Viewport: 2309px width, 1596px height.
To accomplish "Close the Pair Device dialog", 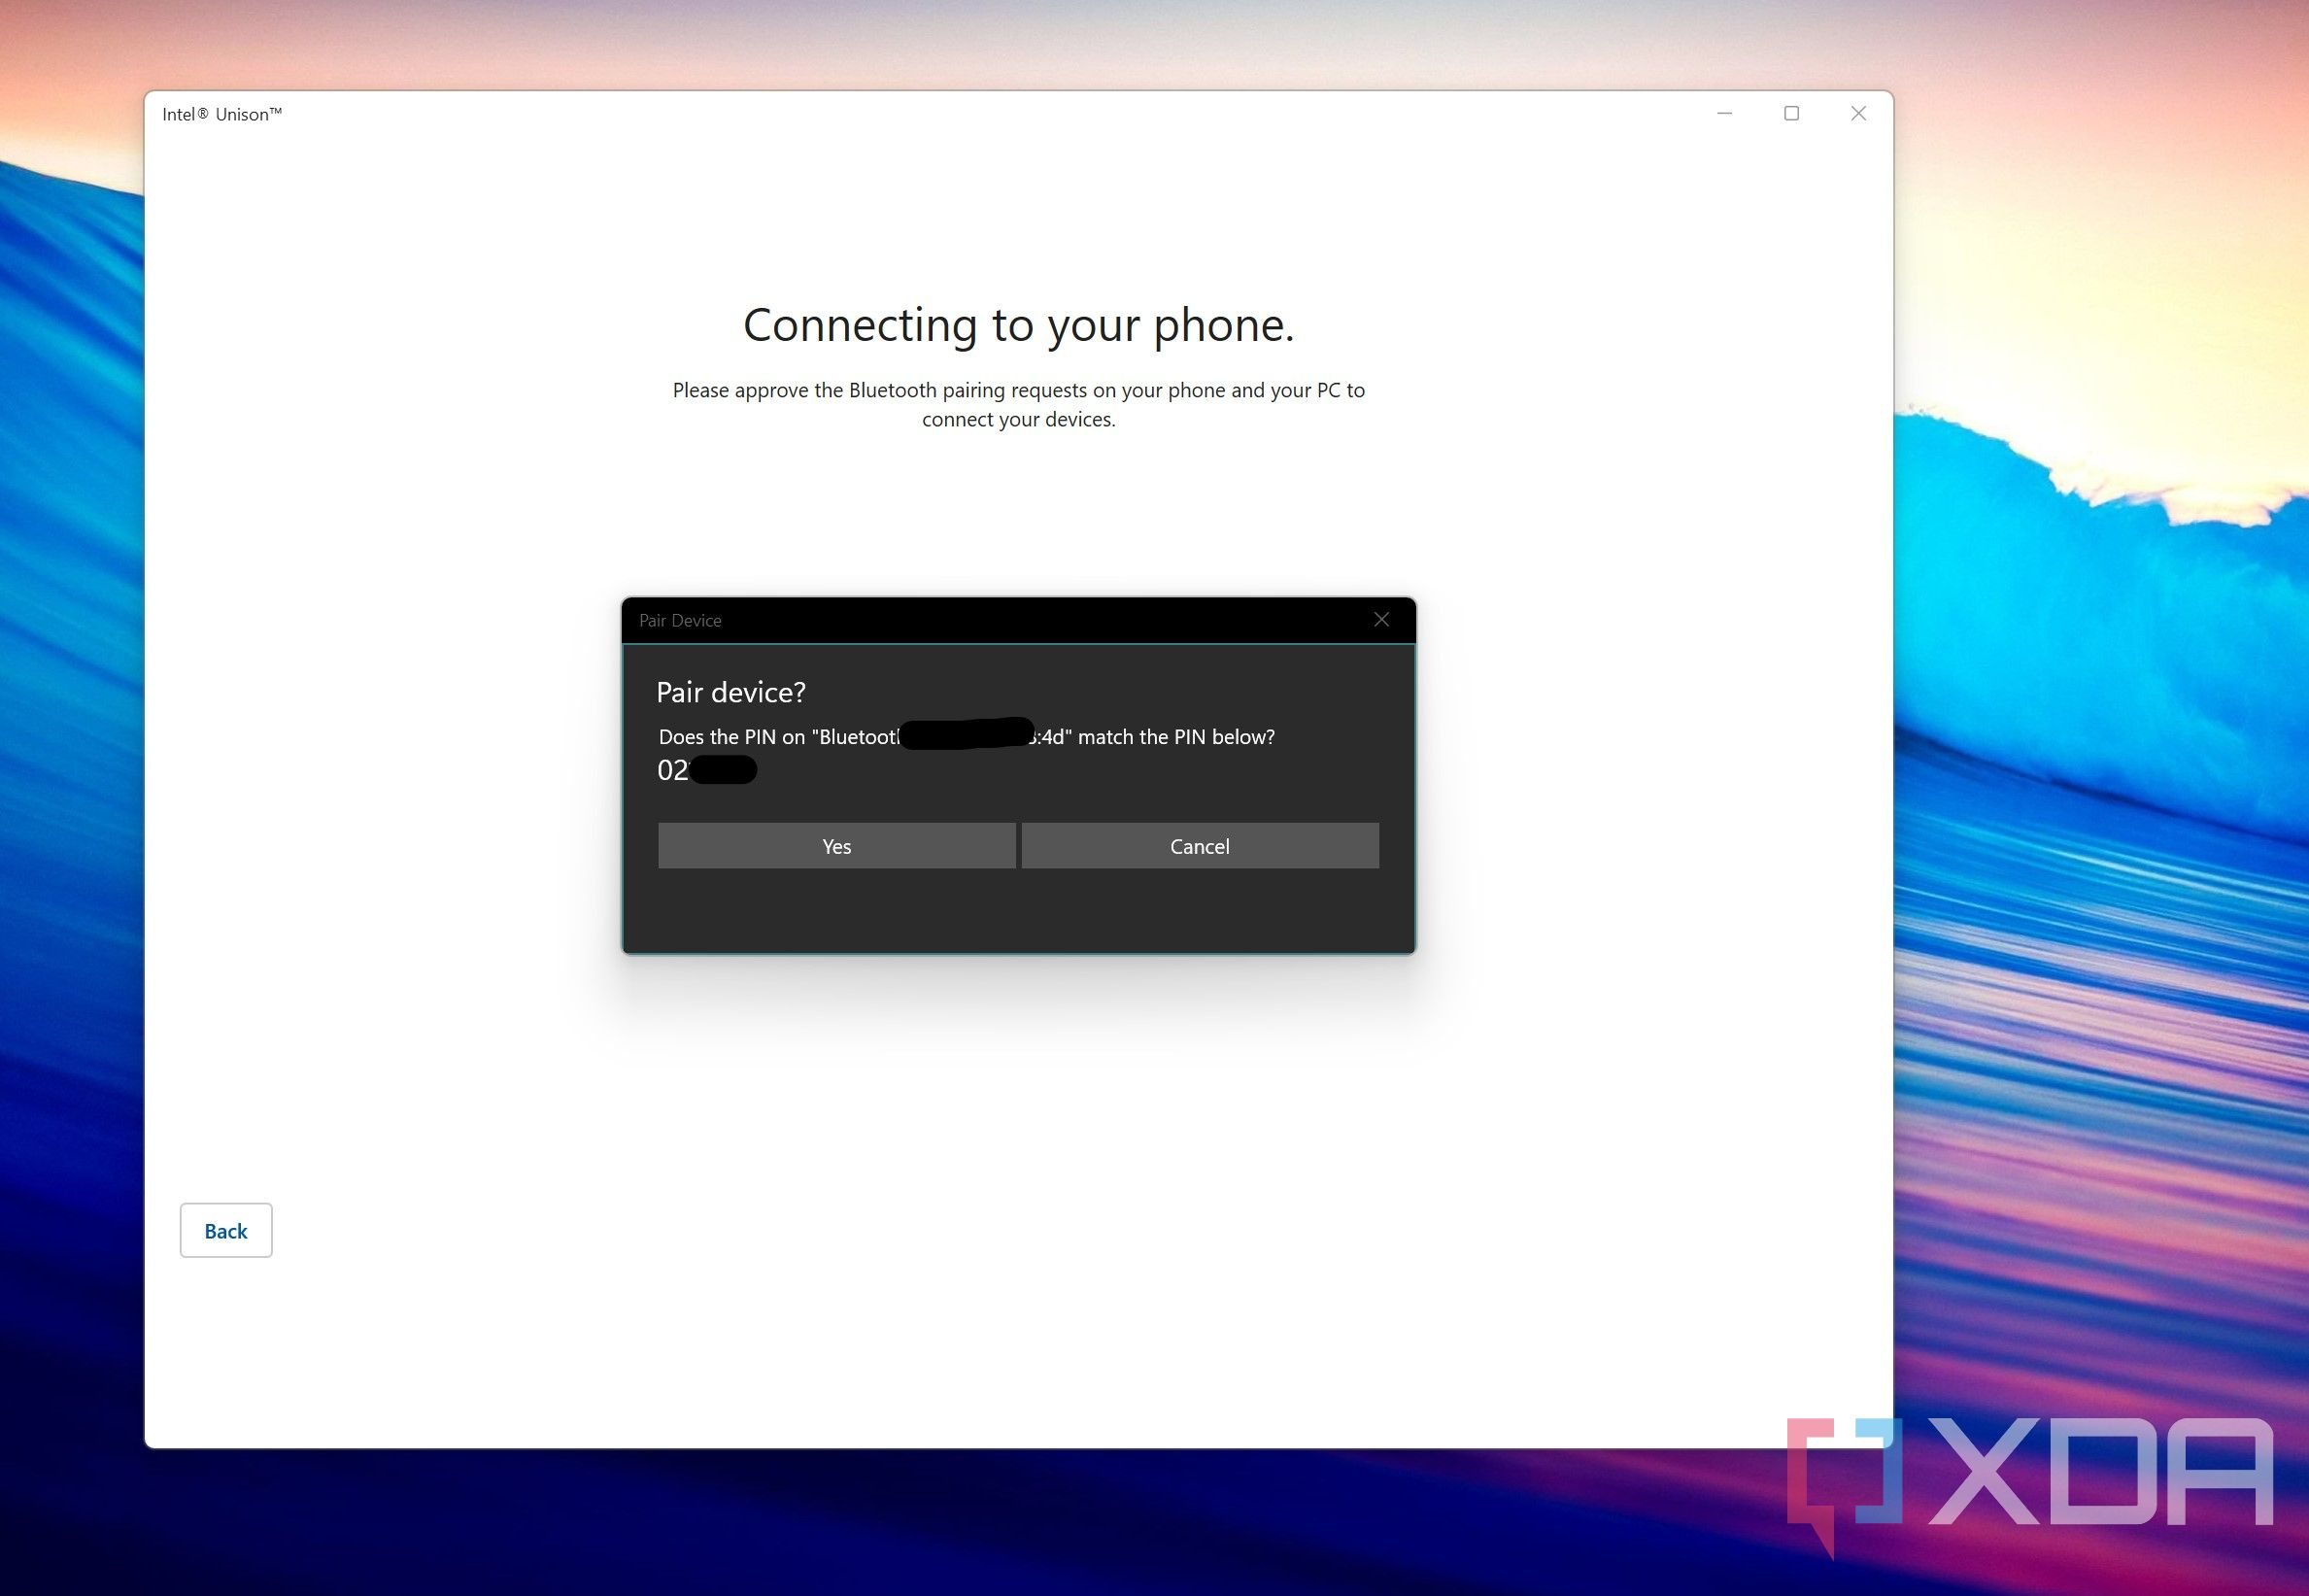I will 1382,620.
